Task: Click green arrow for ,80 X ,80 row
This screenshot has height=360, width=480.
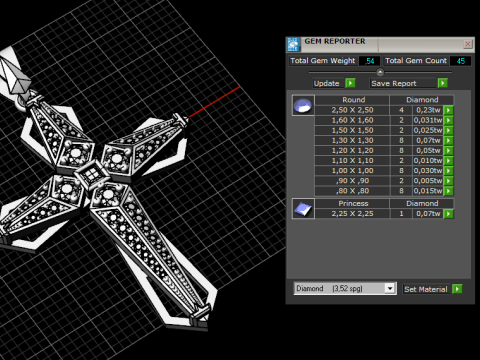Action: (449, 191)
